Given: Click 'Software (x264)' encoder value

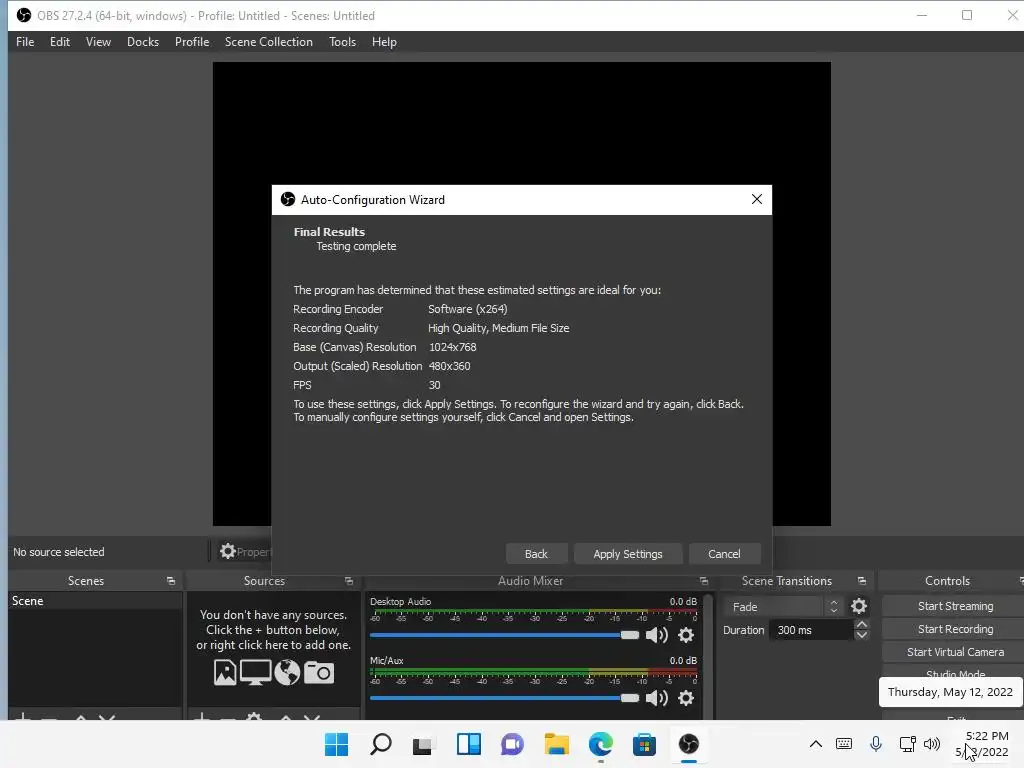Looking at the screenshot, I should click(x=468, y=309).
